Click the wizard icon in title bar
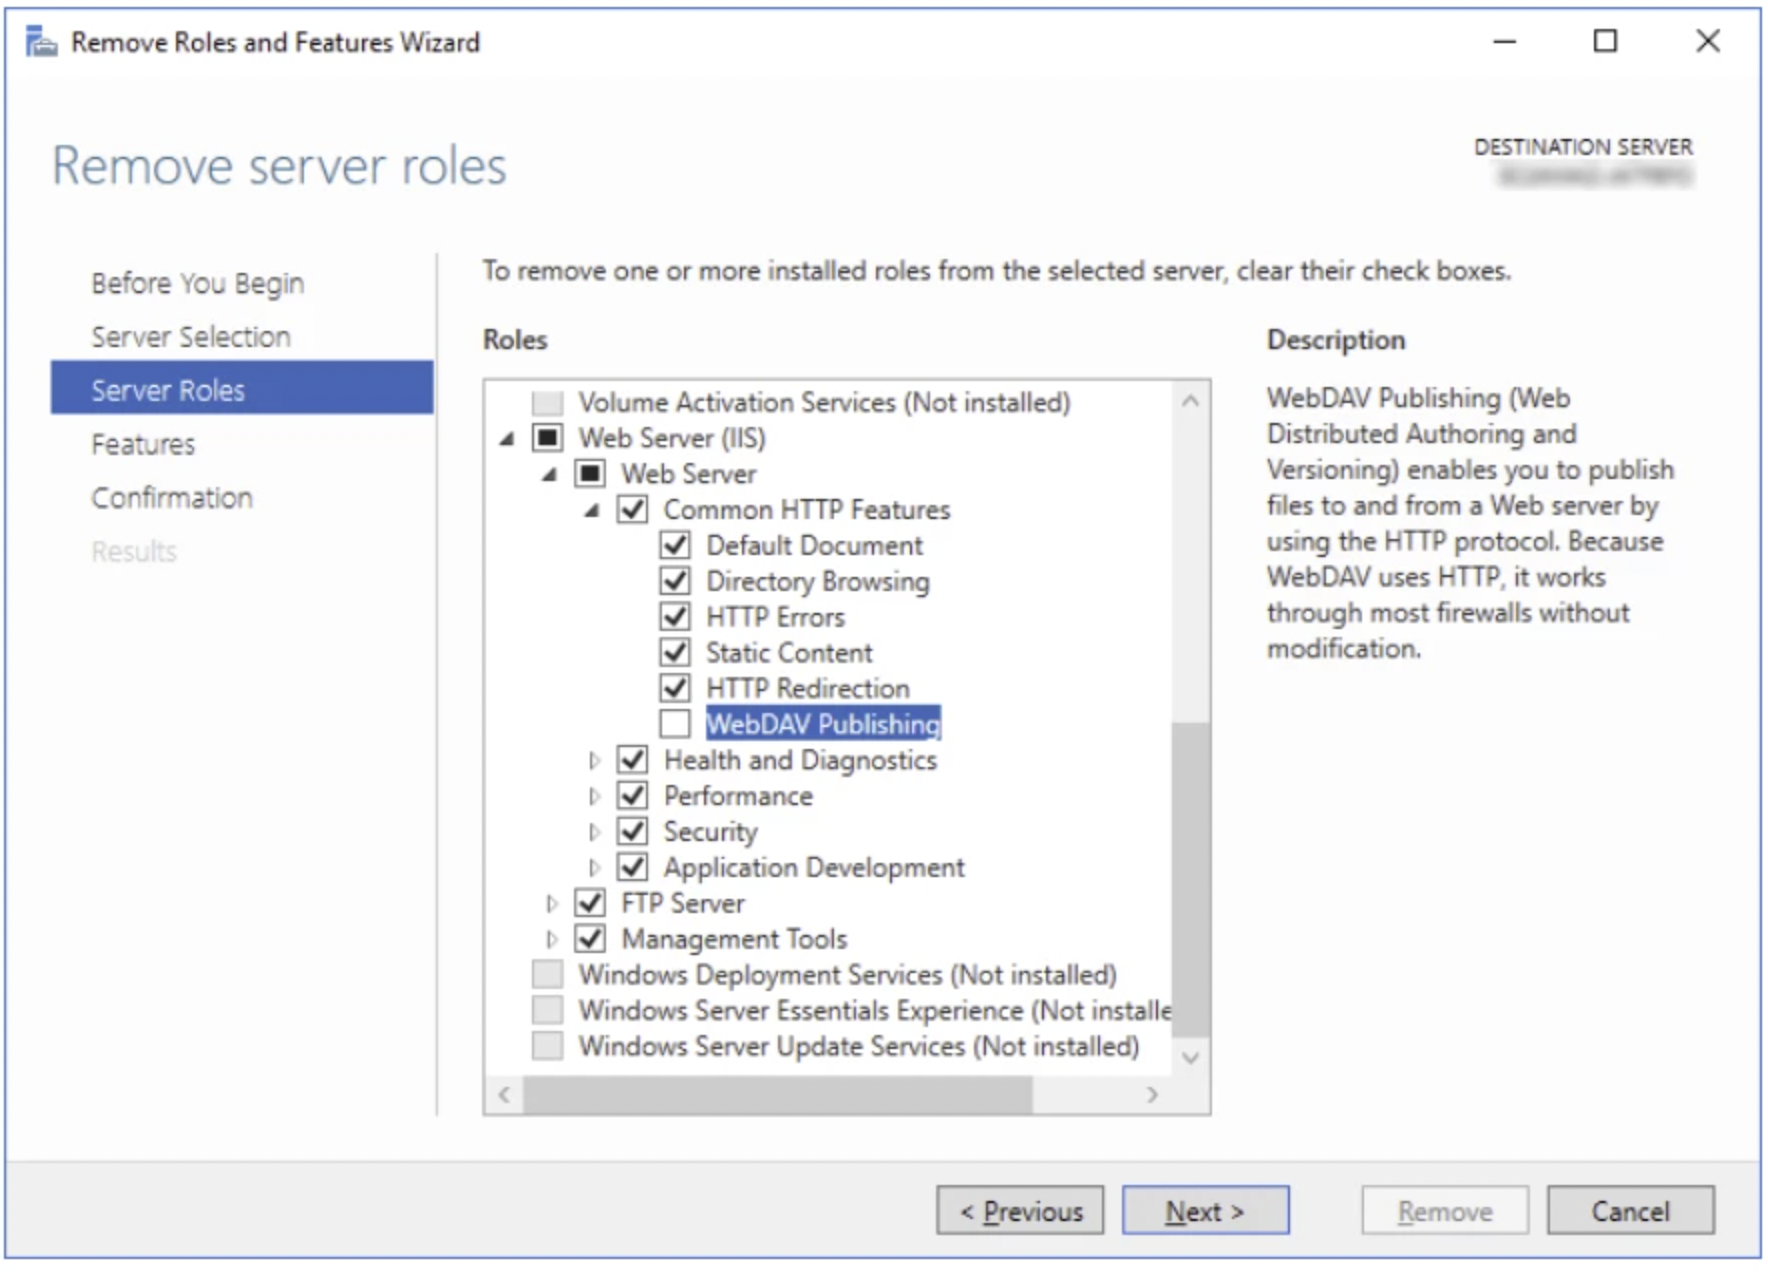The image size is (1768, 1272). pos(41,43)
